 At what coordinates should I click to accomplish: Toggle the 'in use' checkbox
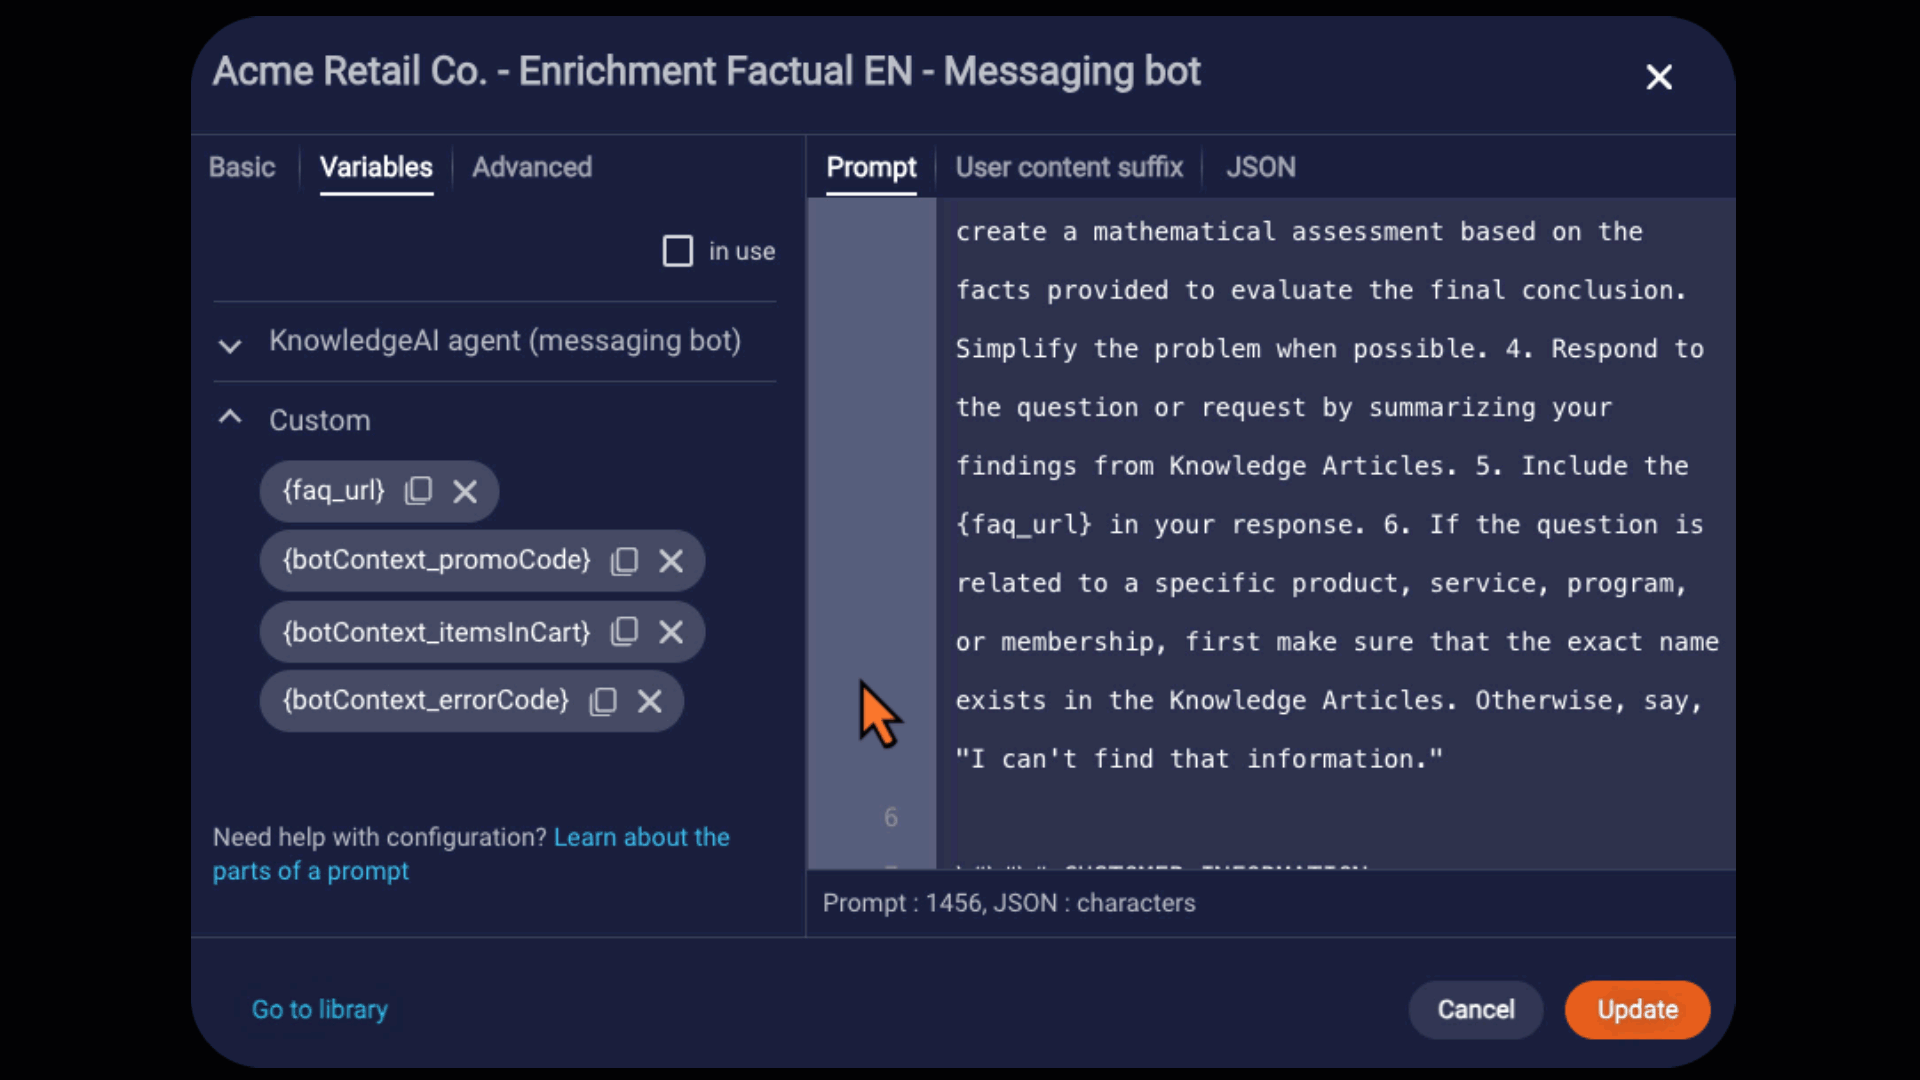(x=678, y=251)
